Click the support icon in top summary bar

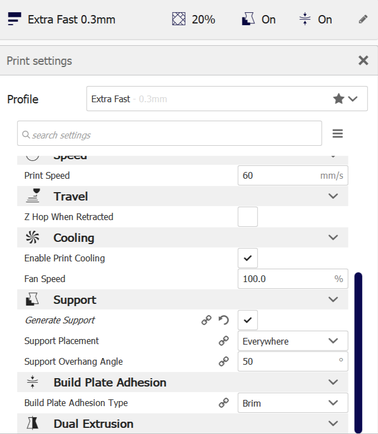click(x=248, y=19)
